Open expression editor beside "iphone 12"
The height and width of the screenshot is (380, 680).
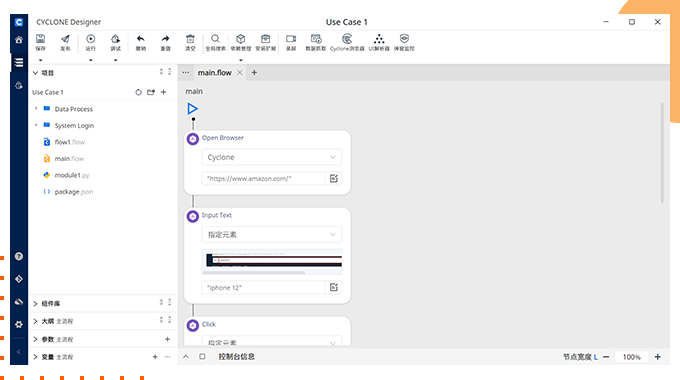click(x=333, y=287)
